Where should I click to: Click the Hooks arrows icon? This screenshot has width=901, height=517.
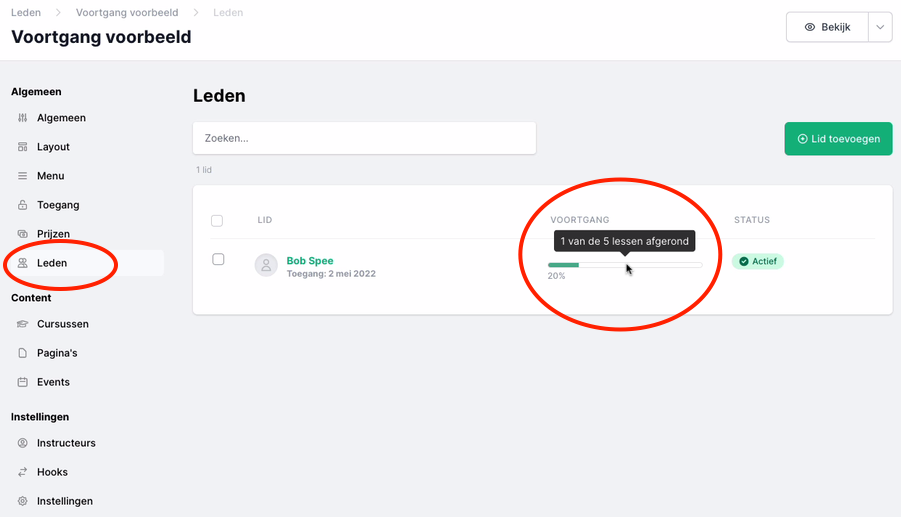(x=22, y=472)
